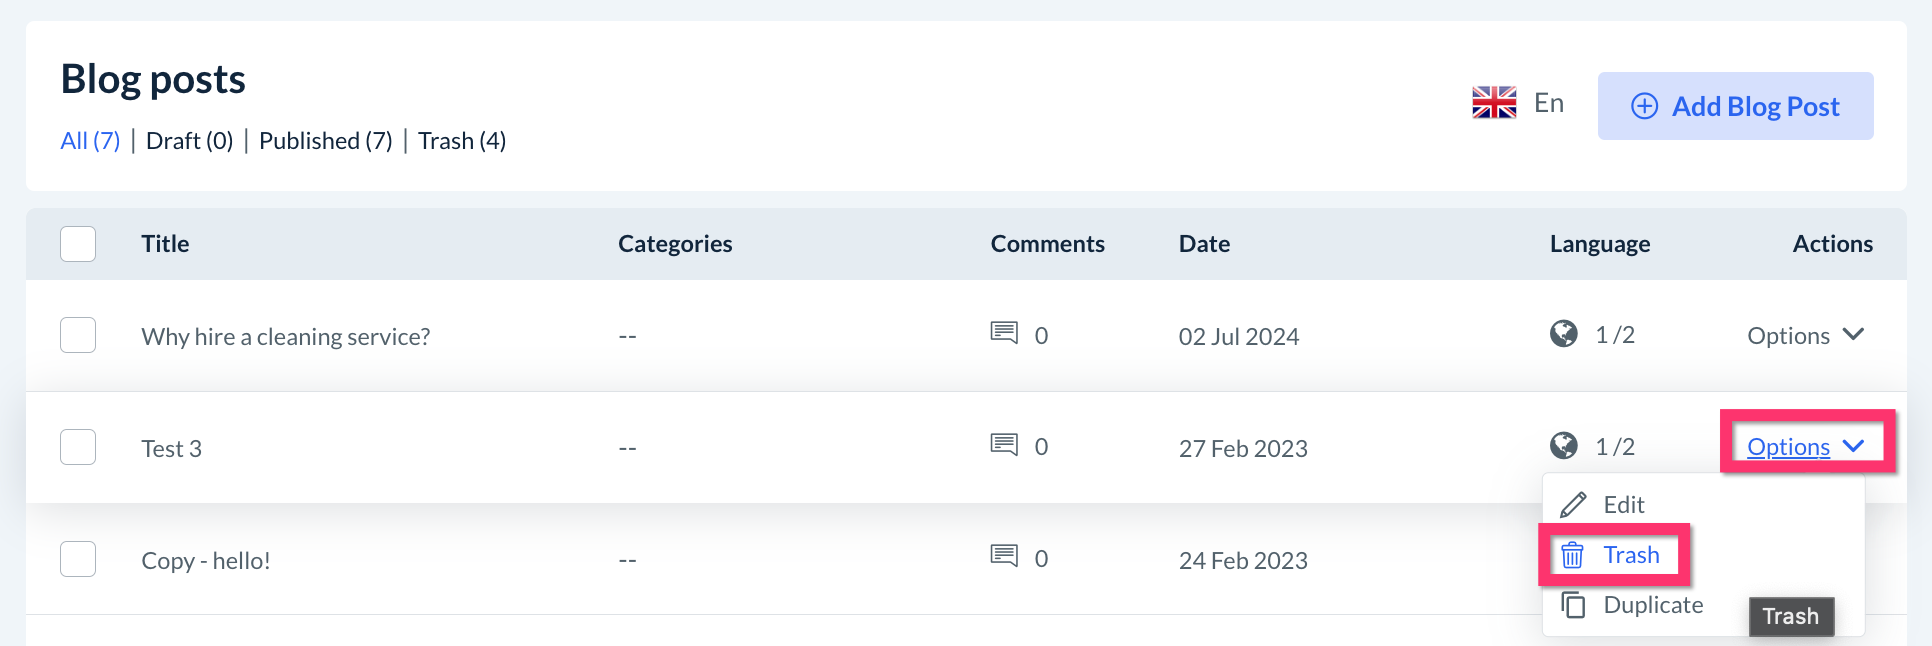Screen dimensions: 1932x646
Task: Show the Trash (4) posts filter
Action: point(462,141)
